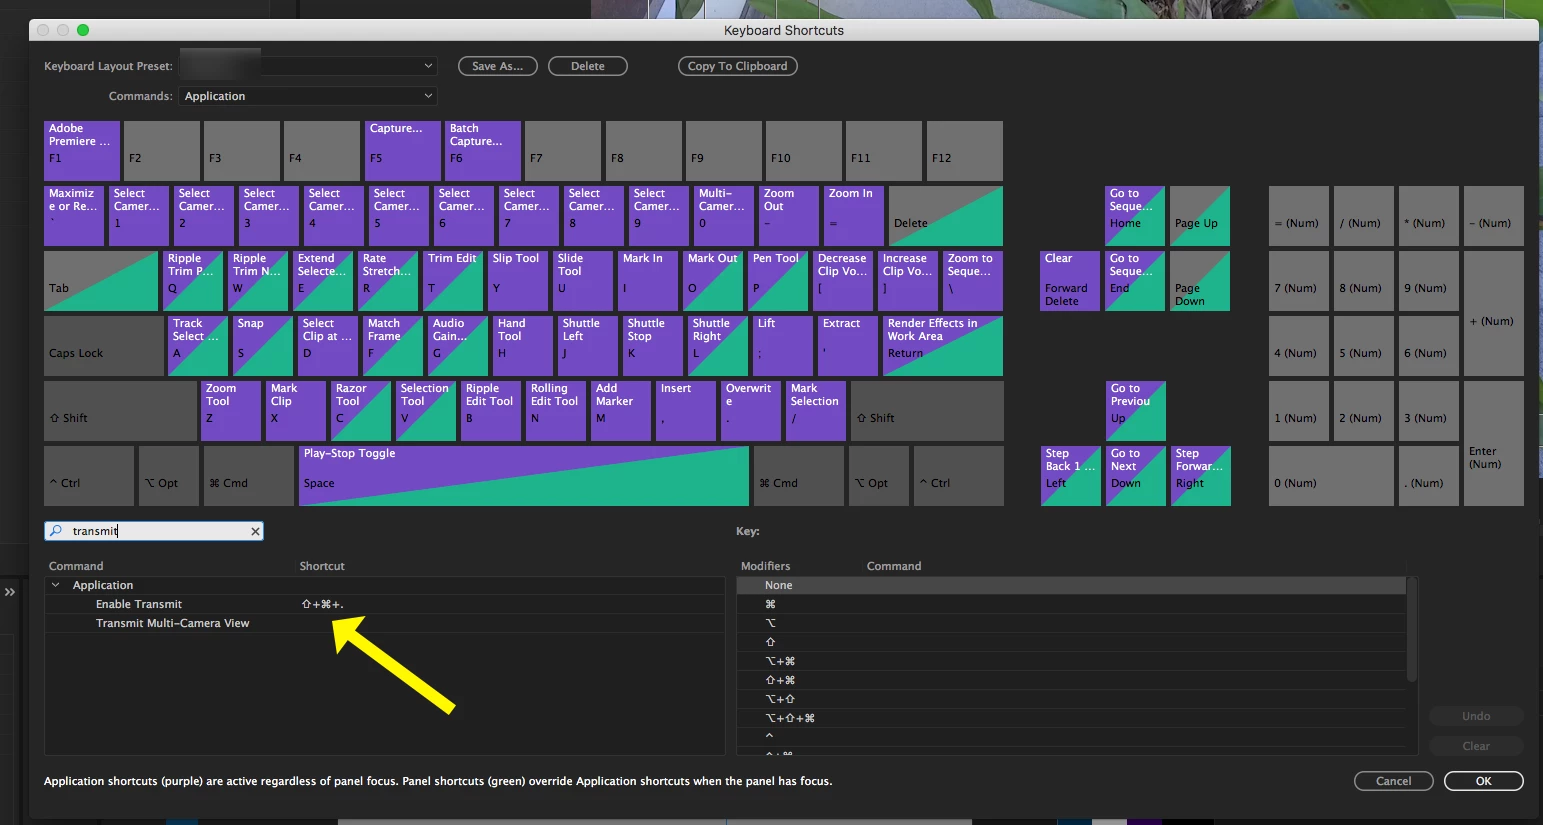Image resolution: width=1543 pixels, height=825 pixels.
Task: Click Copy To Clipboard button
Action: pyautogui.click(x=738, y=66)
